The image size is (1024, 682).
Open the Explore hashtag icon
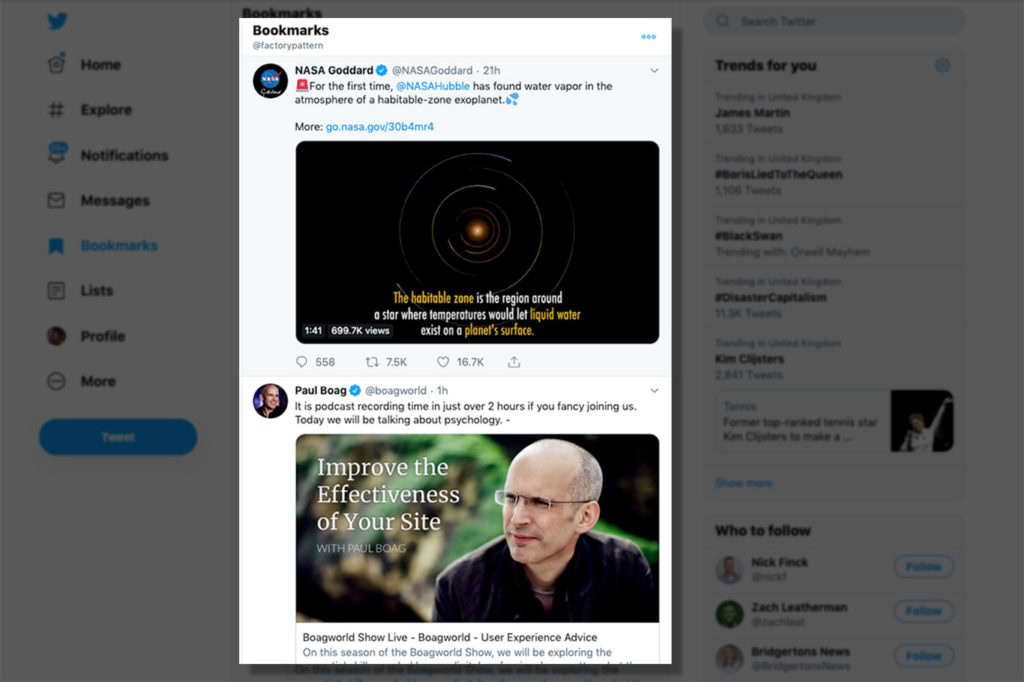(x=56, y=110)
